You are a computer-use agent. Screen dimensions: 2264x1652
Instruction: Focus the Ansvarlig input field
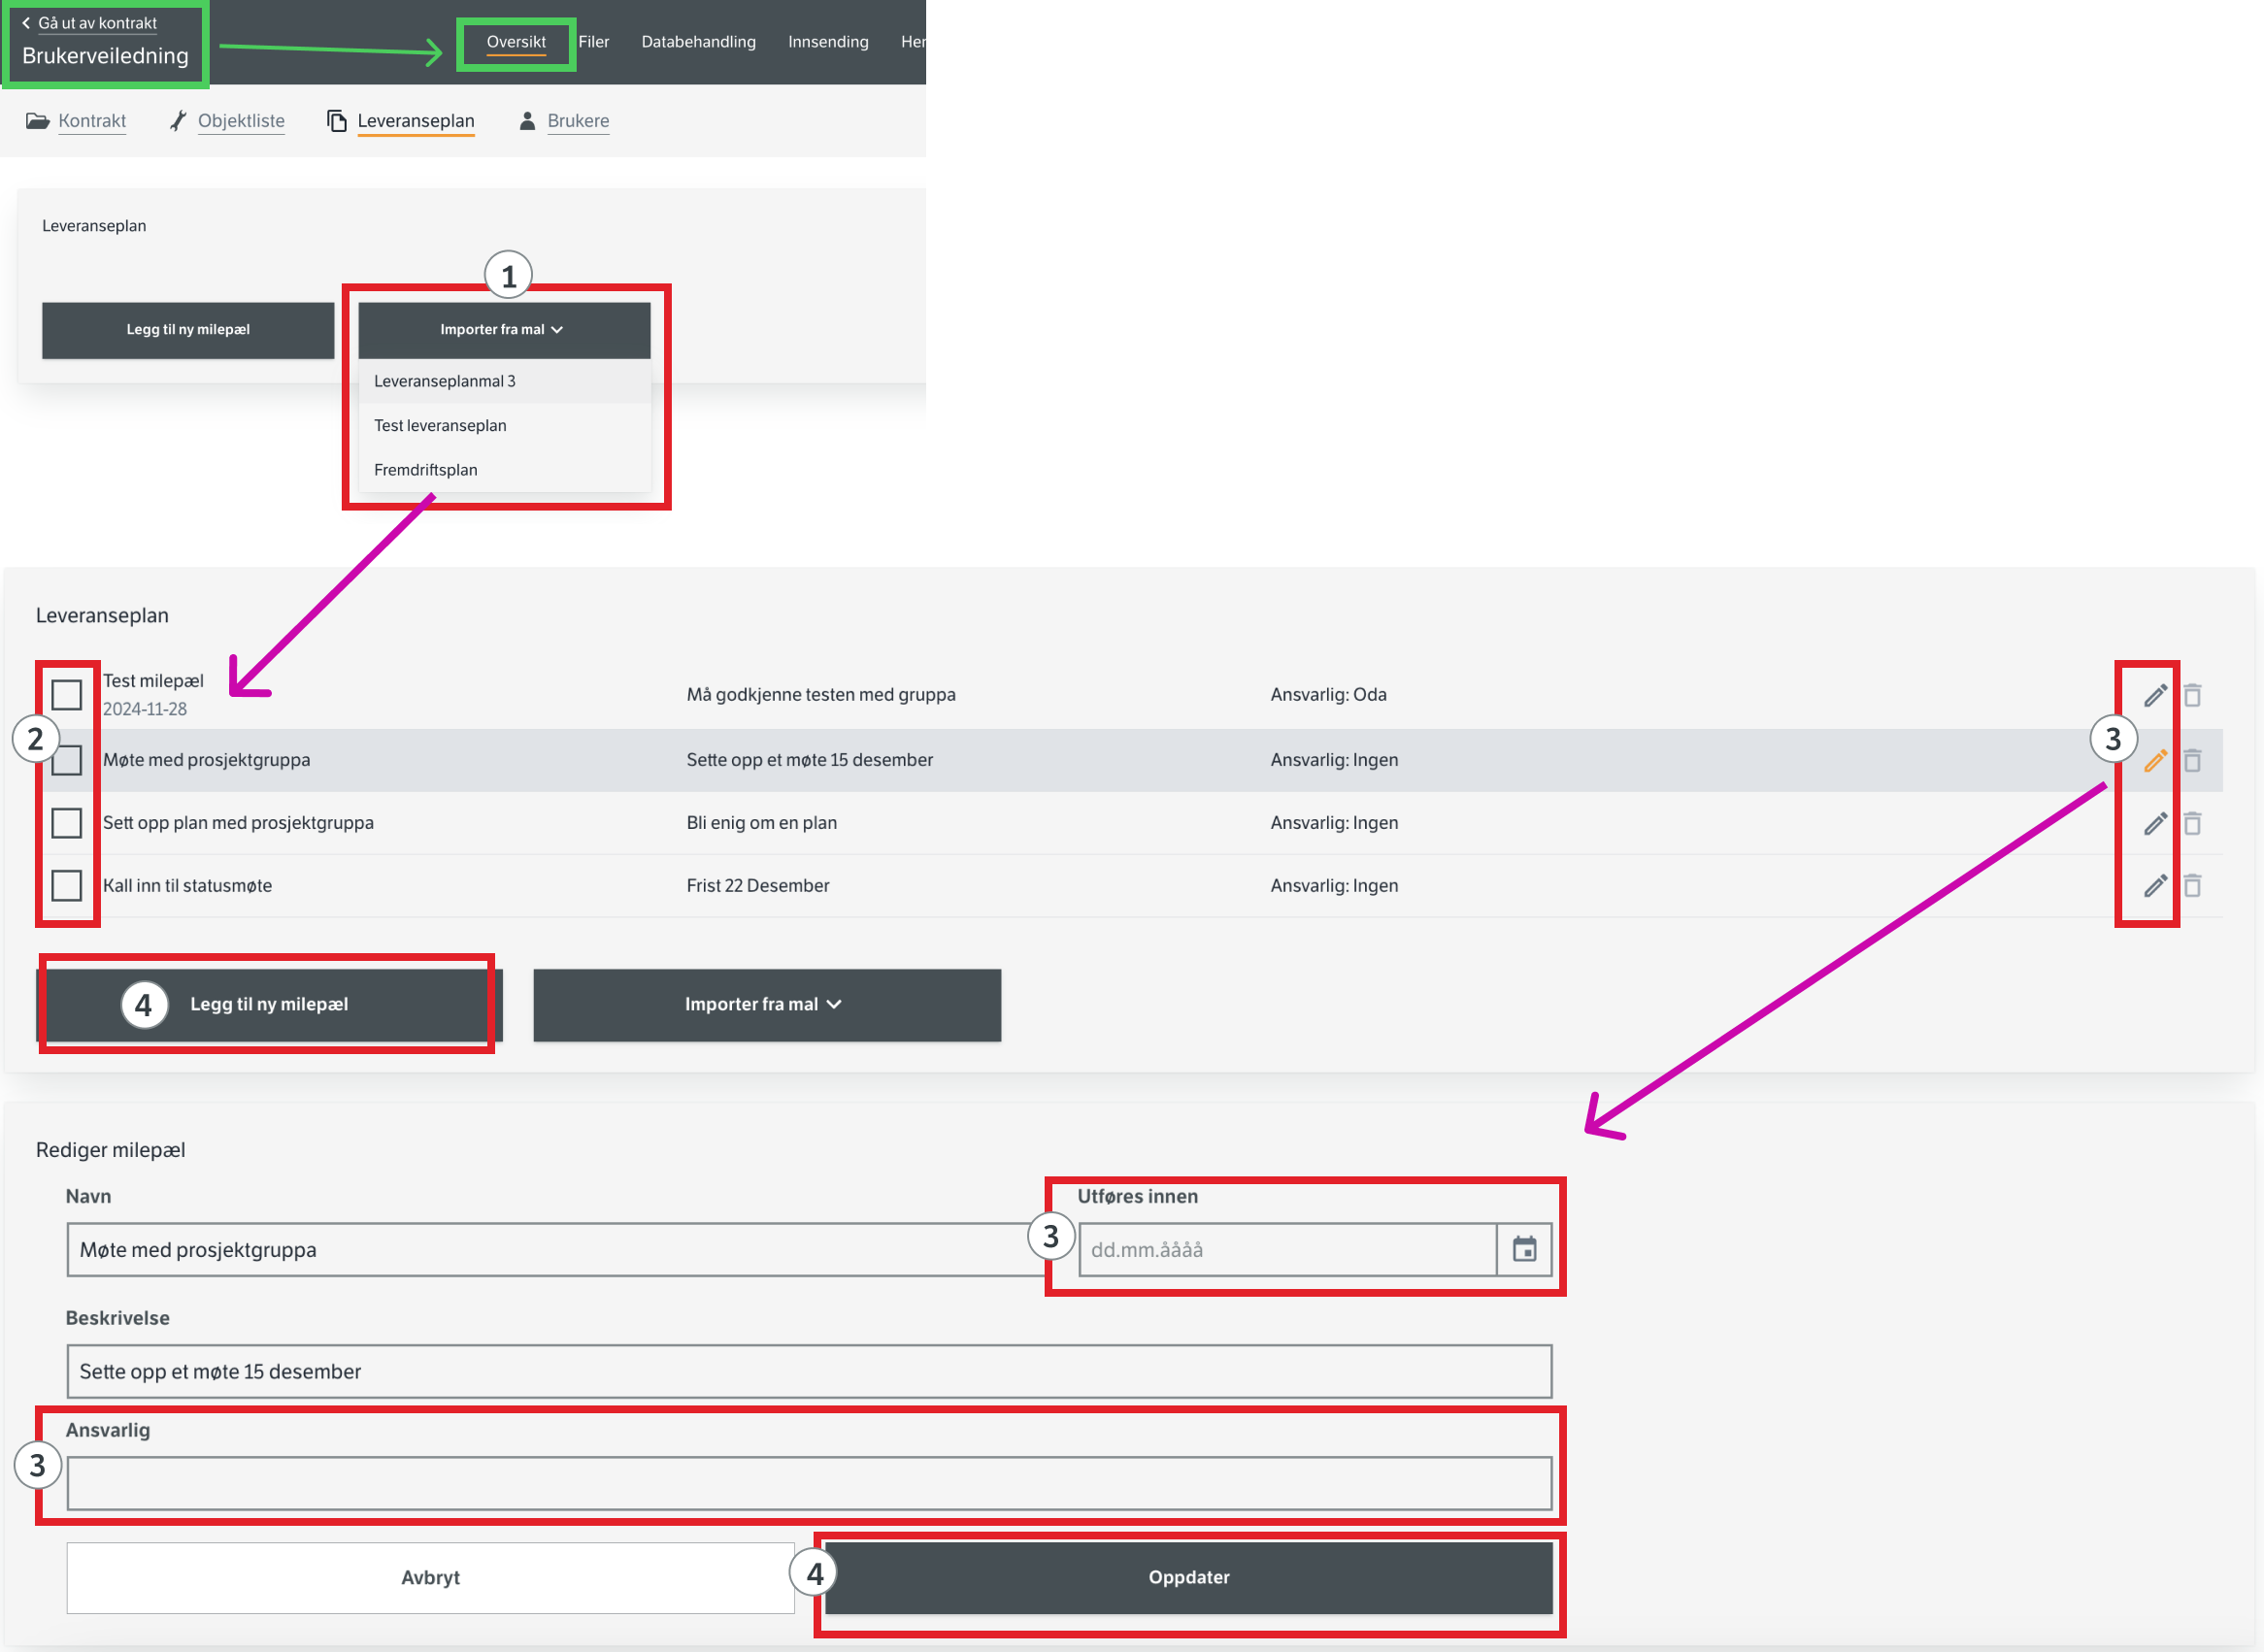point(808,1483)
